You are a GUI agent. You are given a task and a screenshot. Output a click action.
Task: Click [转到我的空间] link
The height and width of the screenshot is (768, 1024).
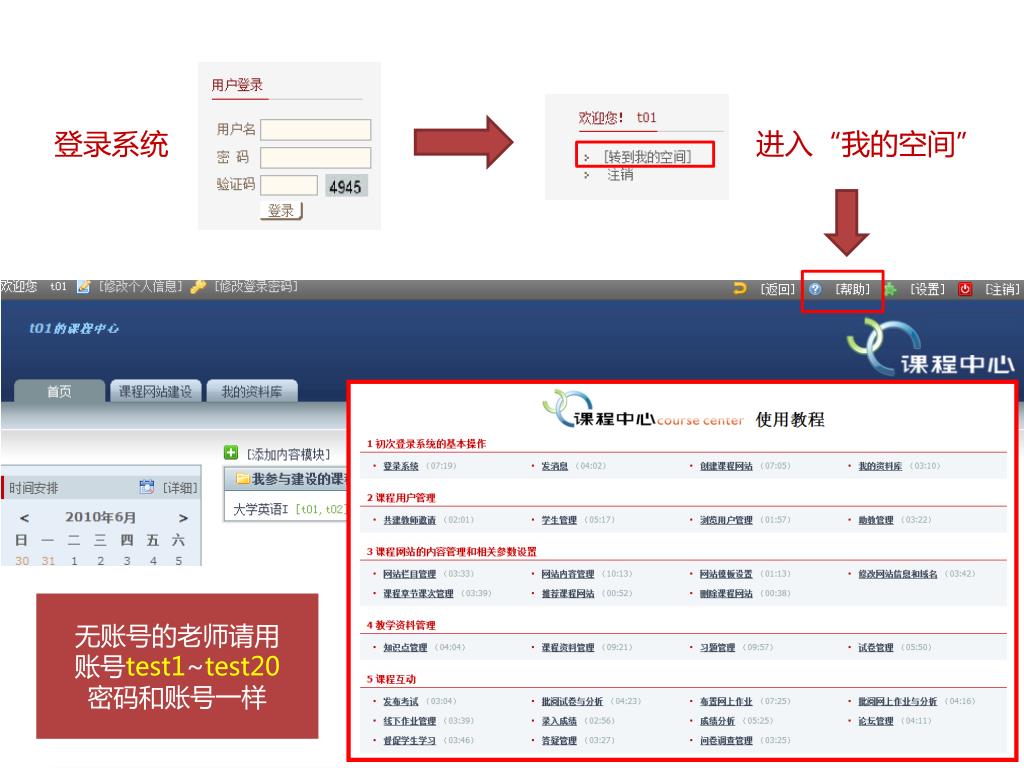click(x=647, y=156)
